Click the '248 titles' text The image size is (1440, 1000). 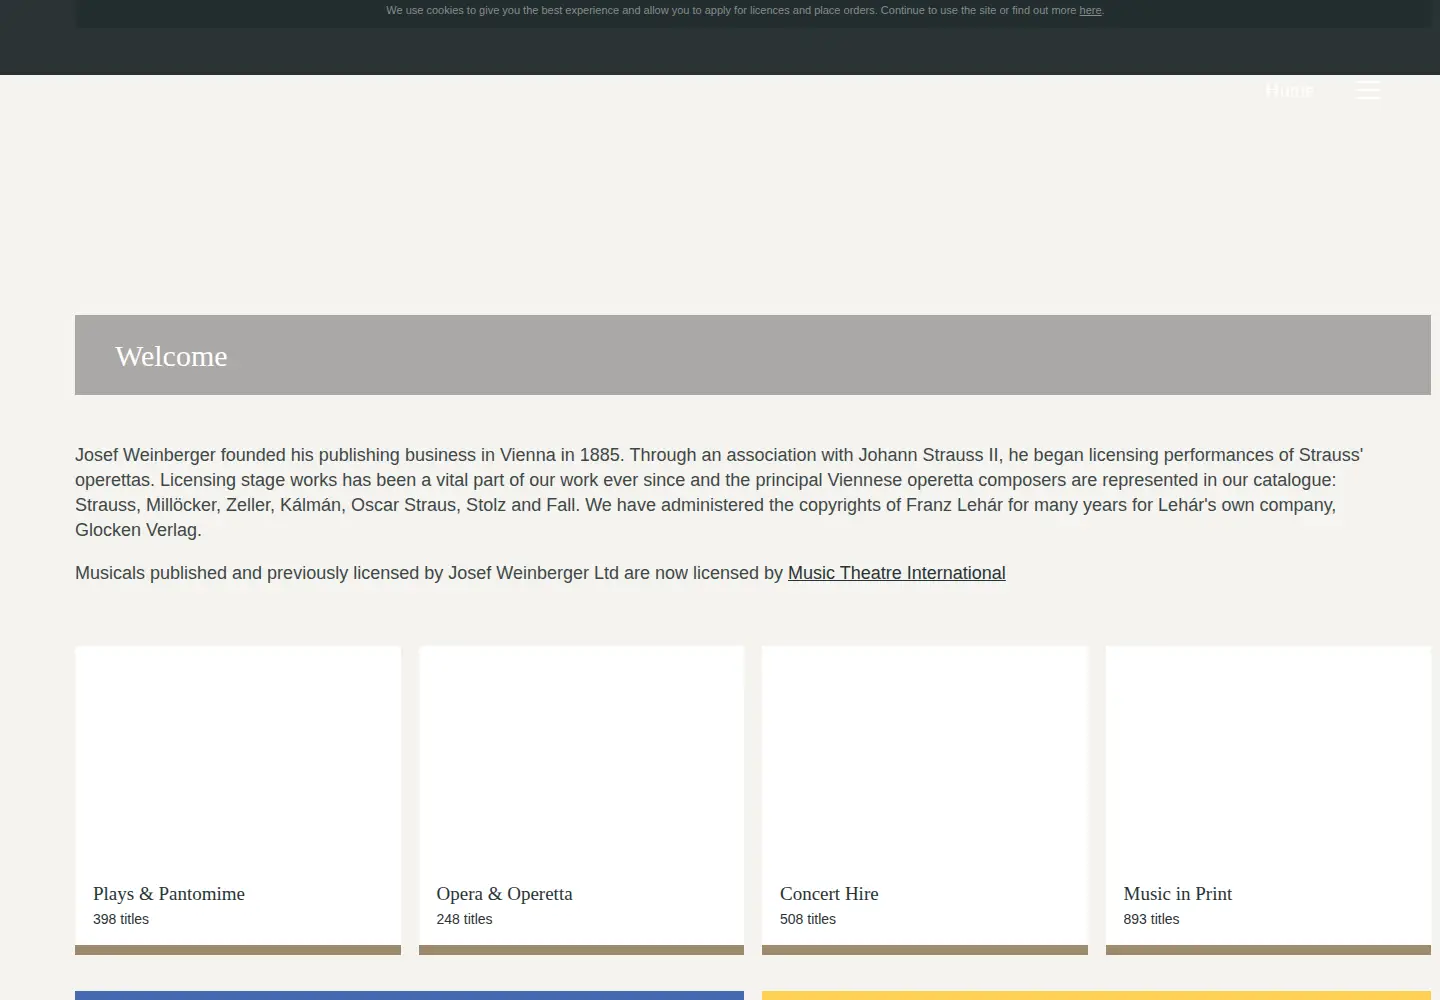(464, 919)
